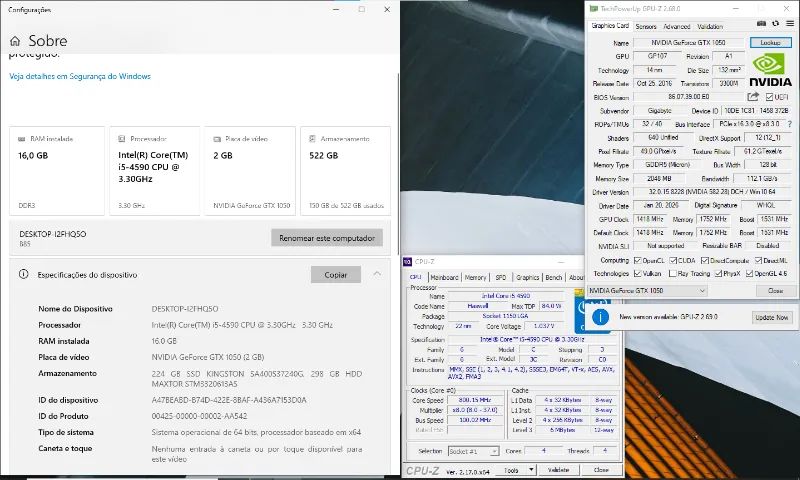Open Veja detalhes em Segurança do Windows link
Viewport: 800px width, 480px height.
(x=80, y=76)
